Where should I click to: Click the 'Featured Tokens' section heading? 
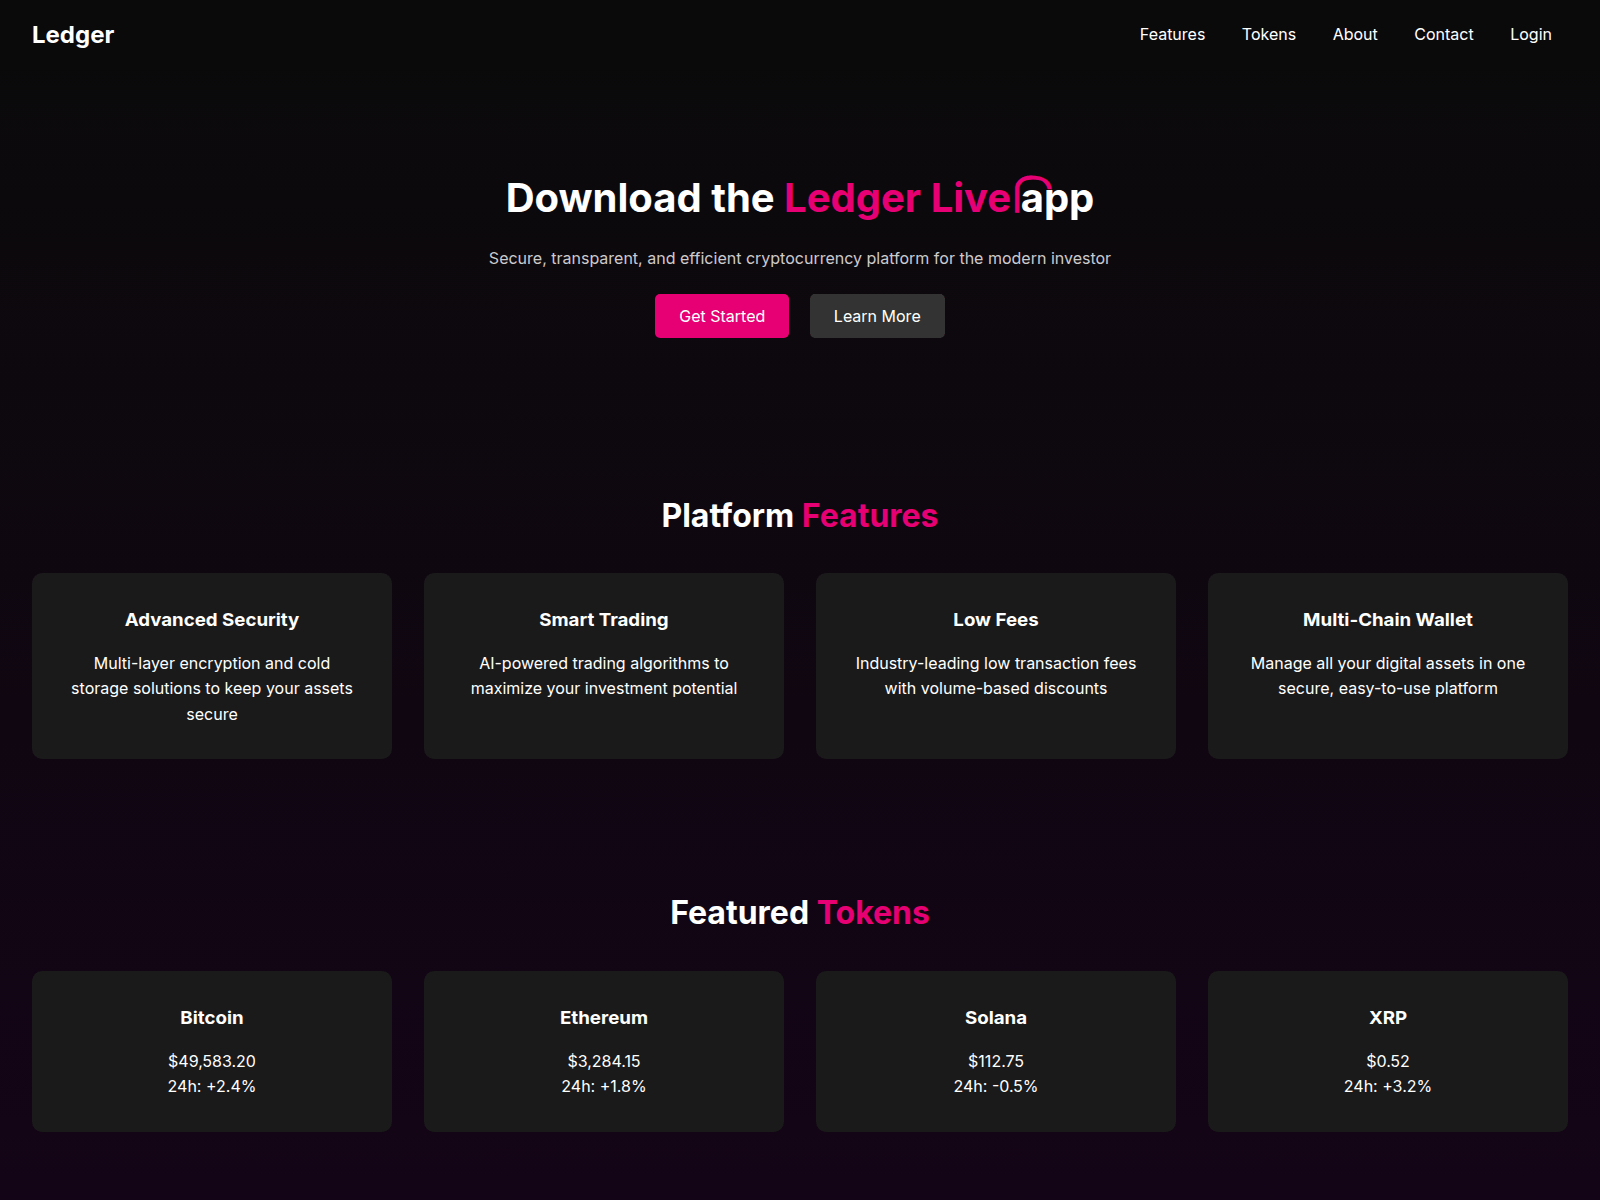point(800,912)
